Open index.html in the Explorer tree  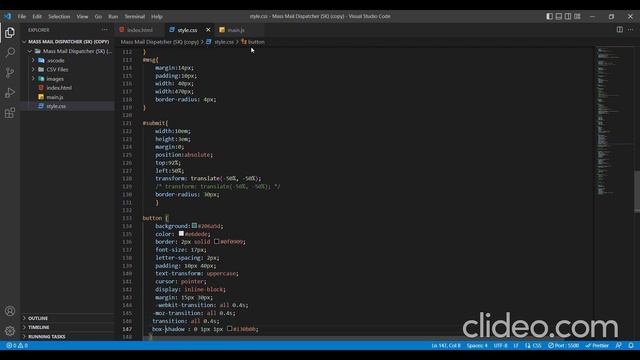[x=59, y=88]
